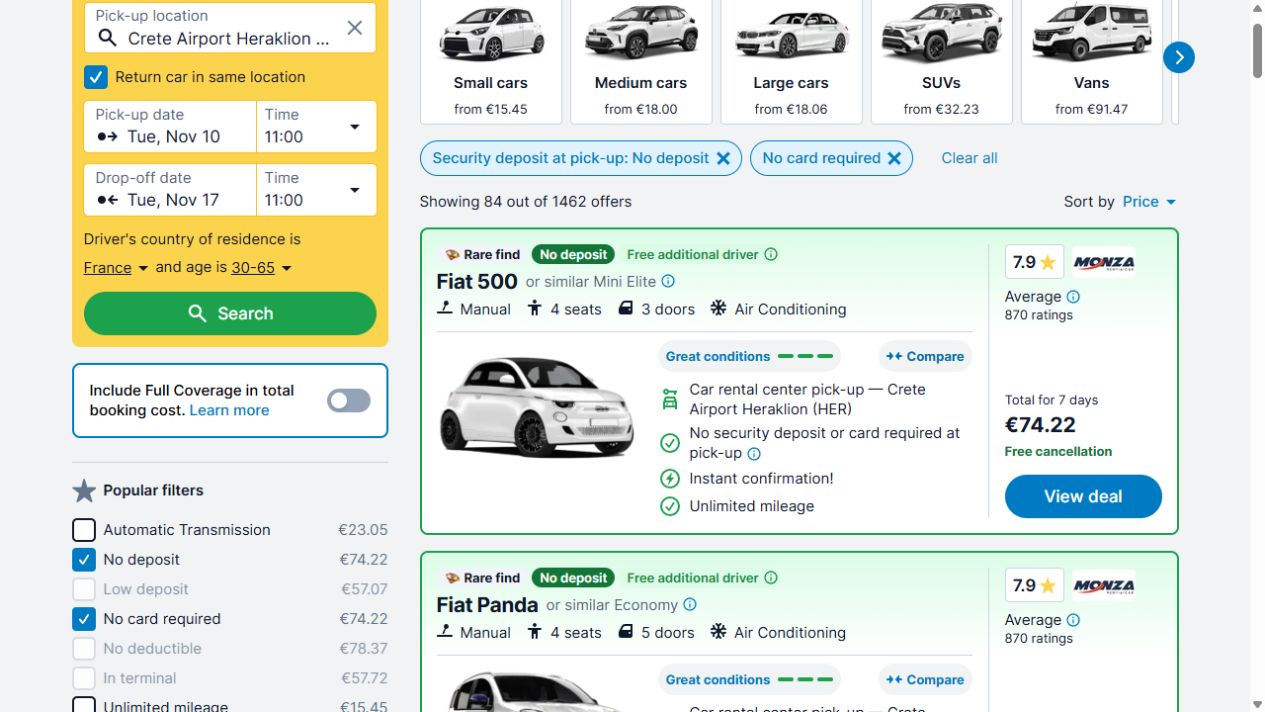Click the green Search button

pos(230,313)
